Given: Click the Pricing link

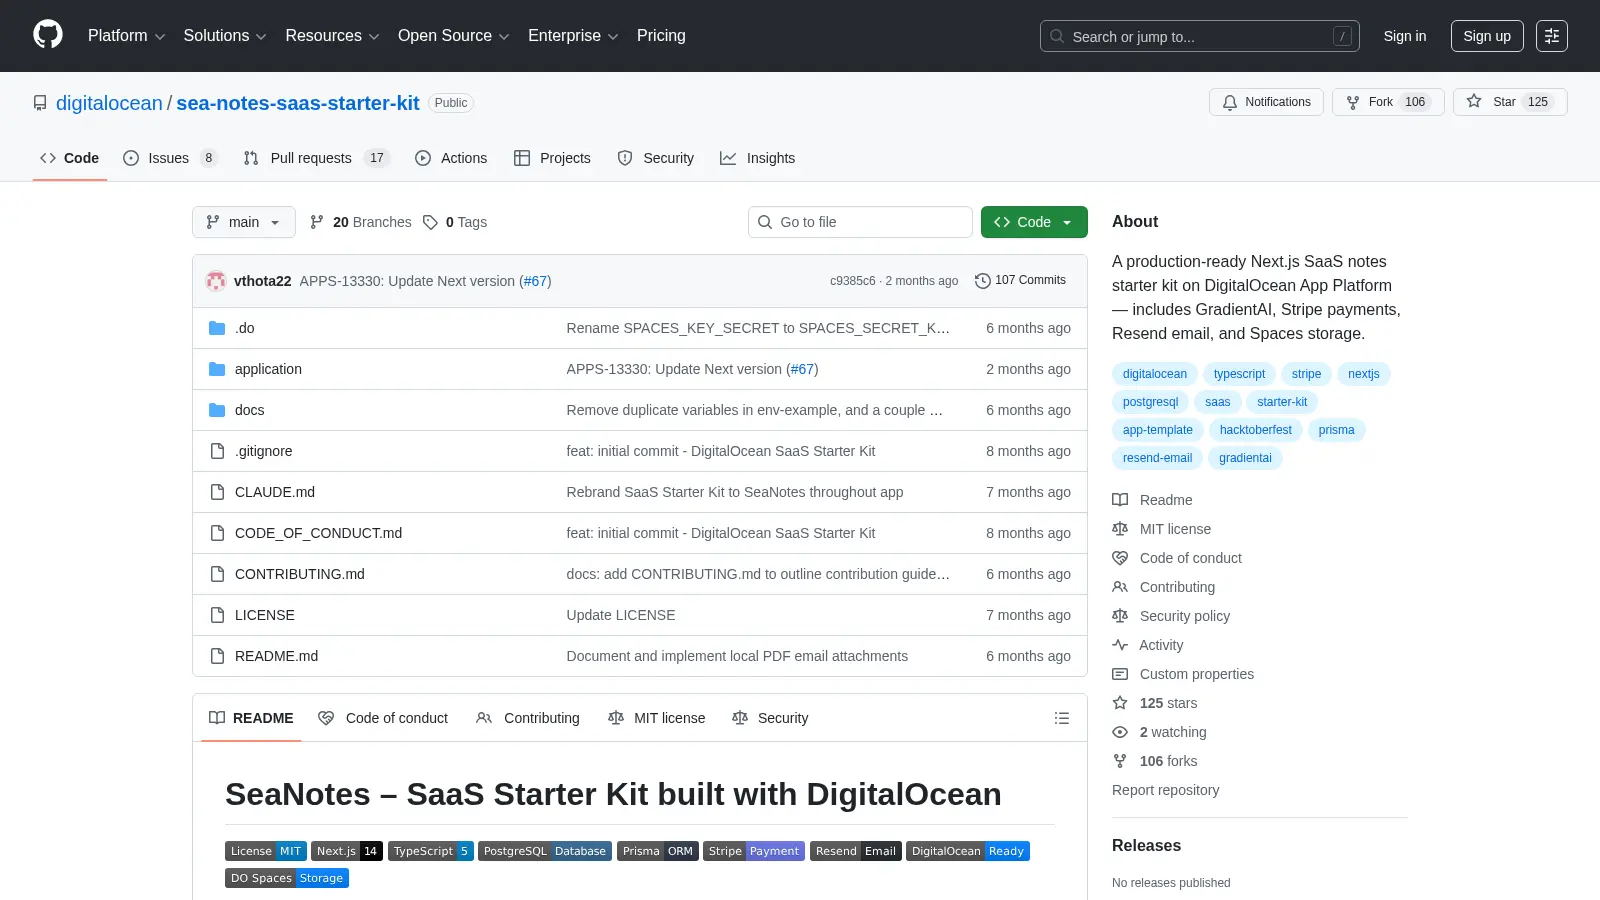Looking at the screenshot, I should [661, 36].
